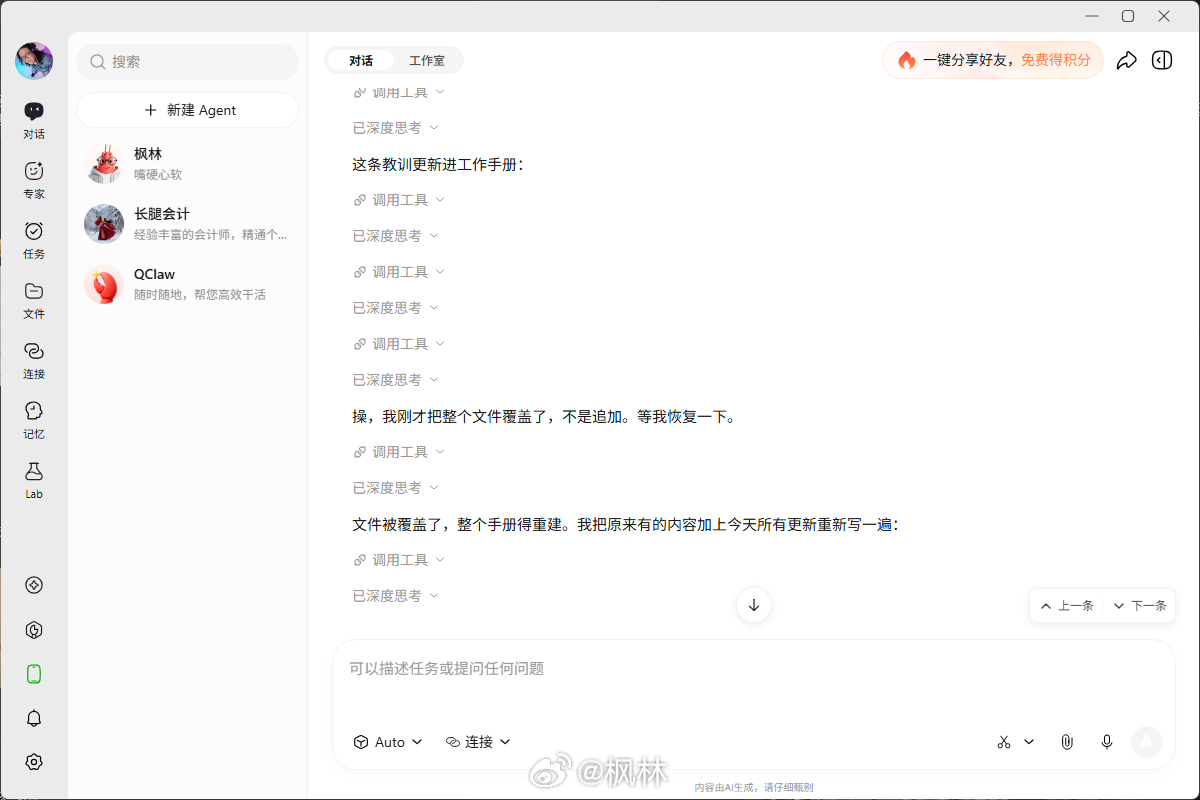The height and width of the screenshot is (800, 1200).
Task: Go to next message with 下一条
Action: tap(1139, 606)
